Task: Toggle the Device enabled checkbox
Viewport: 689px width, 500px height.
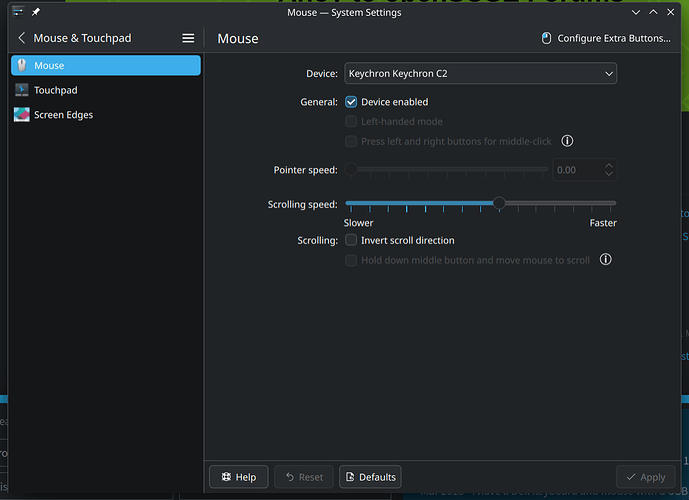Action: pos(351,102)
